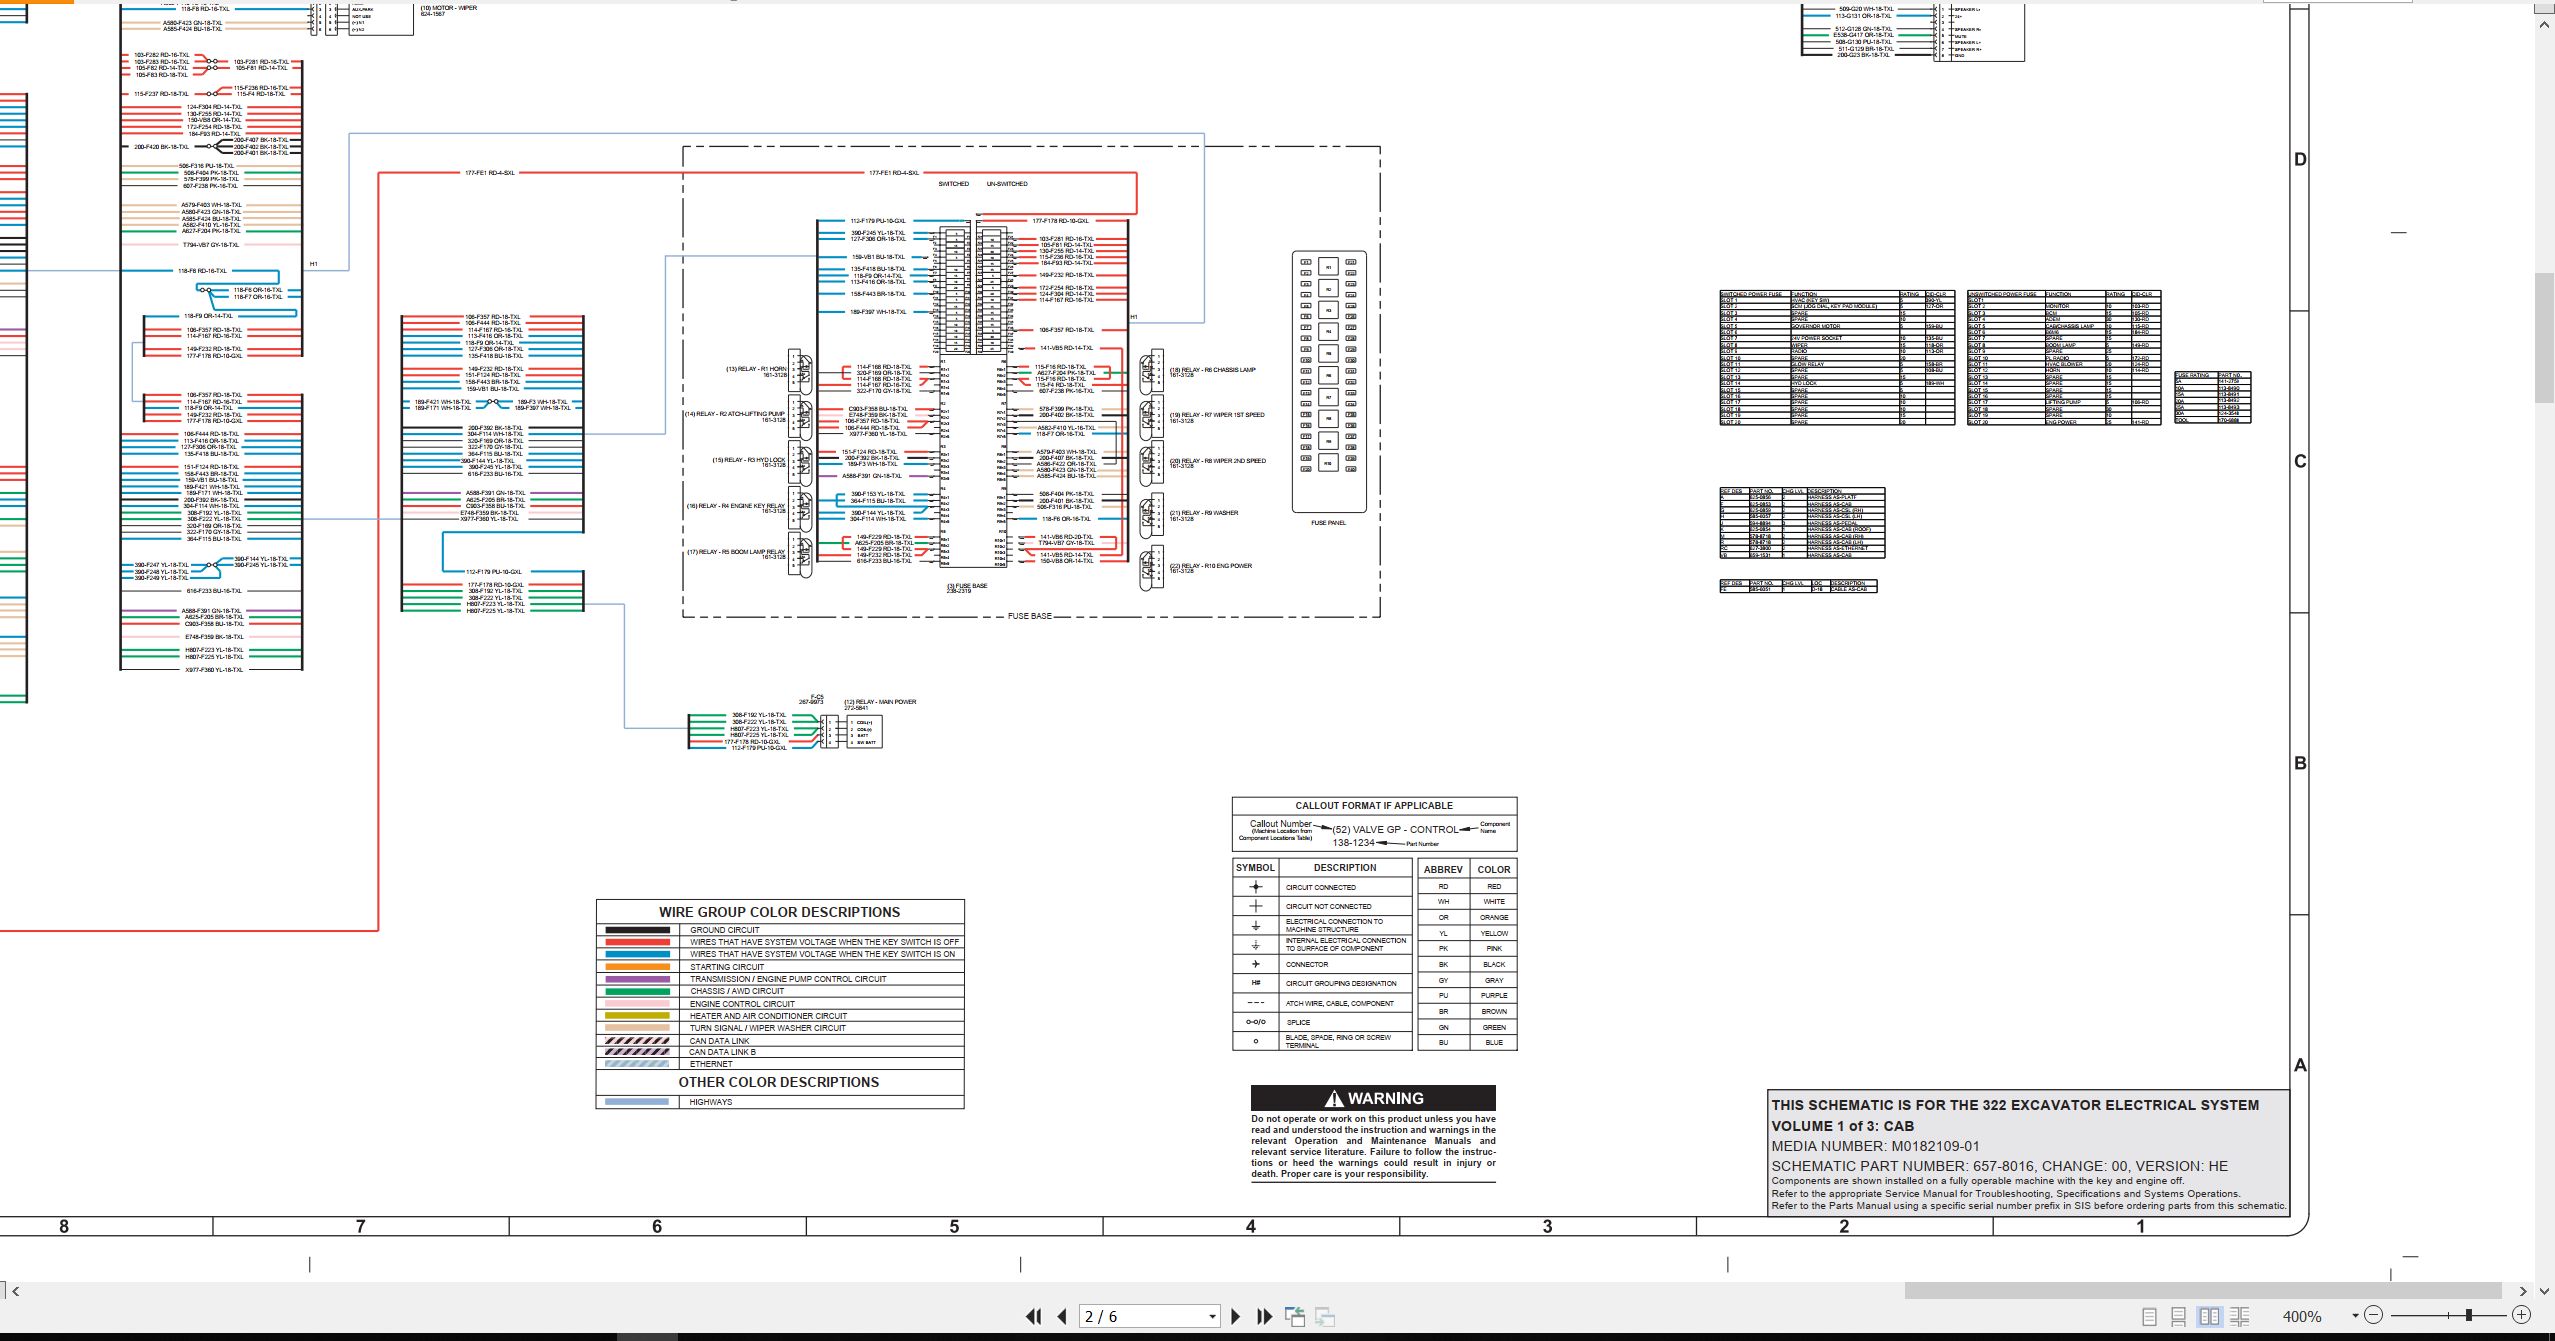
Task: Select two-page continuous scrolling view
Action: click(x=2239, y=1317)
